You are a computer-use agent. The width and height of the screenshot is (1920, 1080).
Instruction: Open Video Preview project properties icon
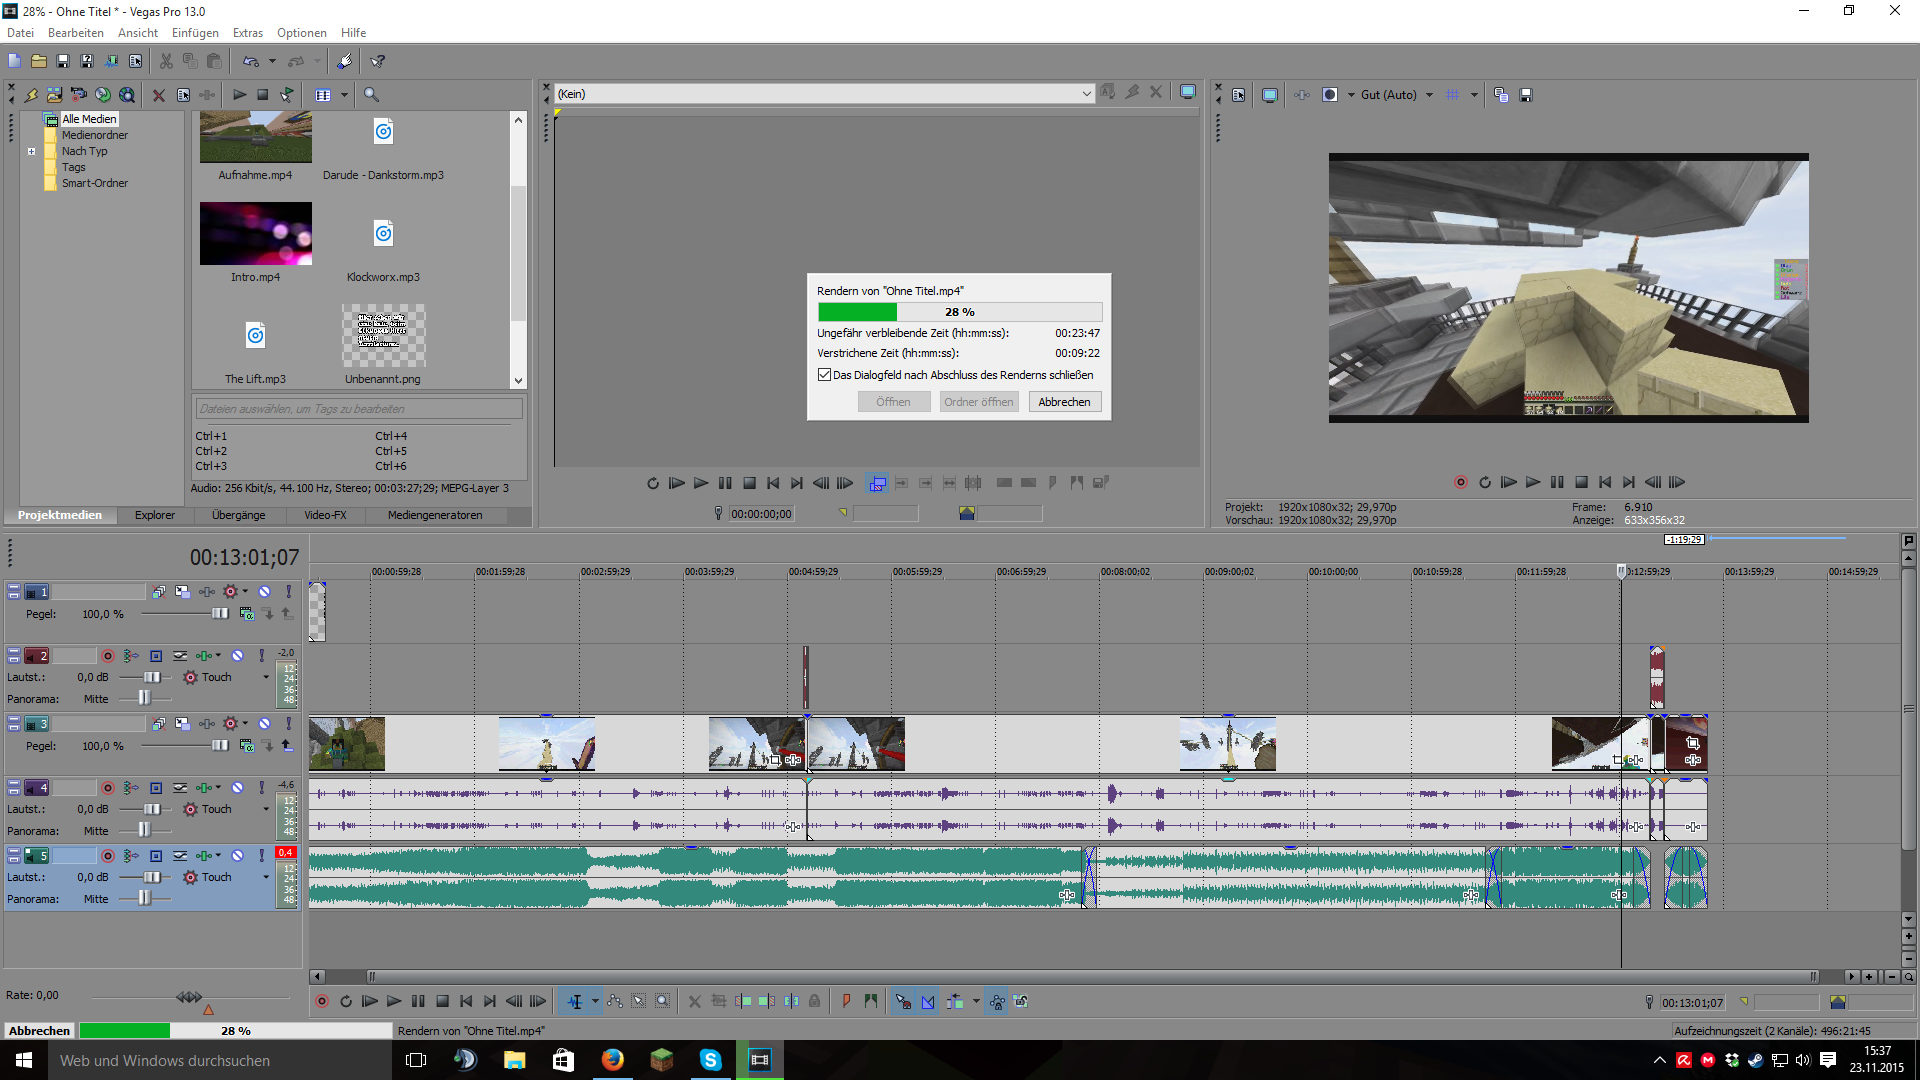point(1239,95)
